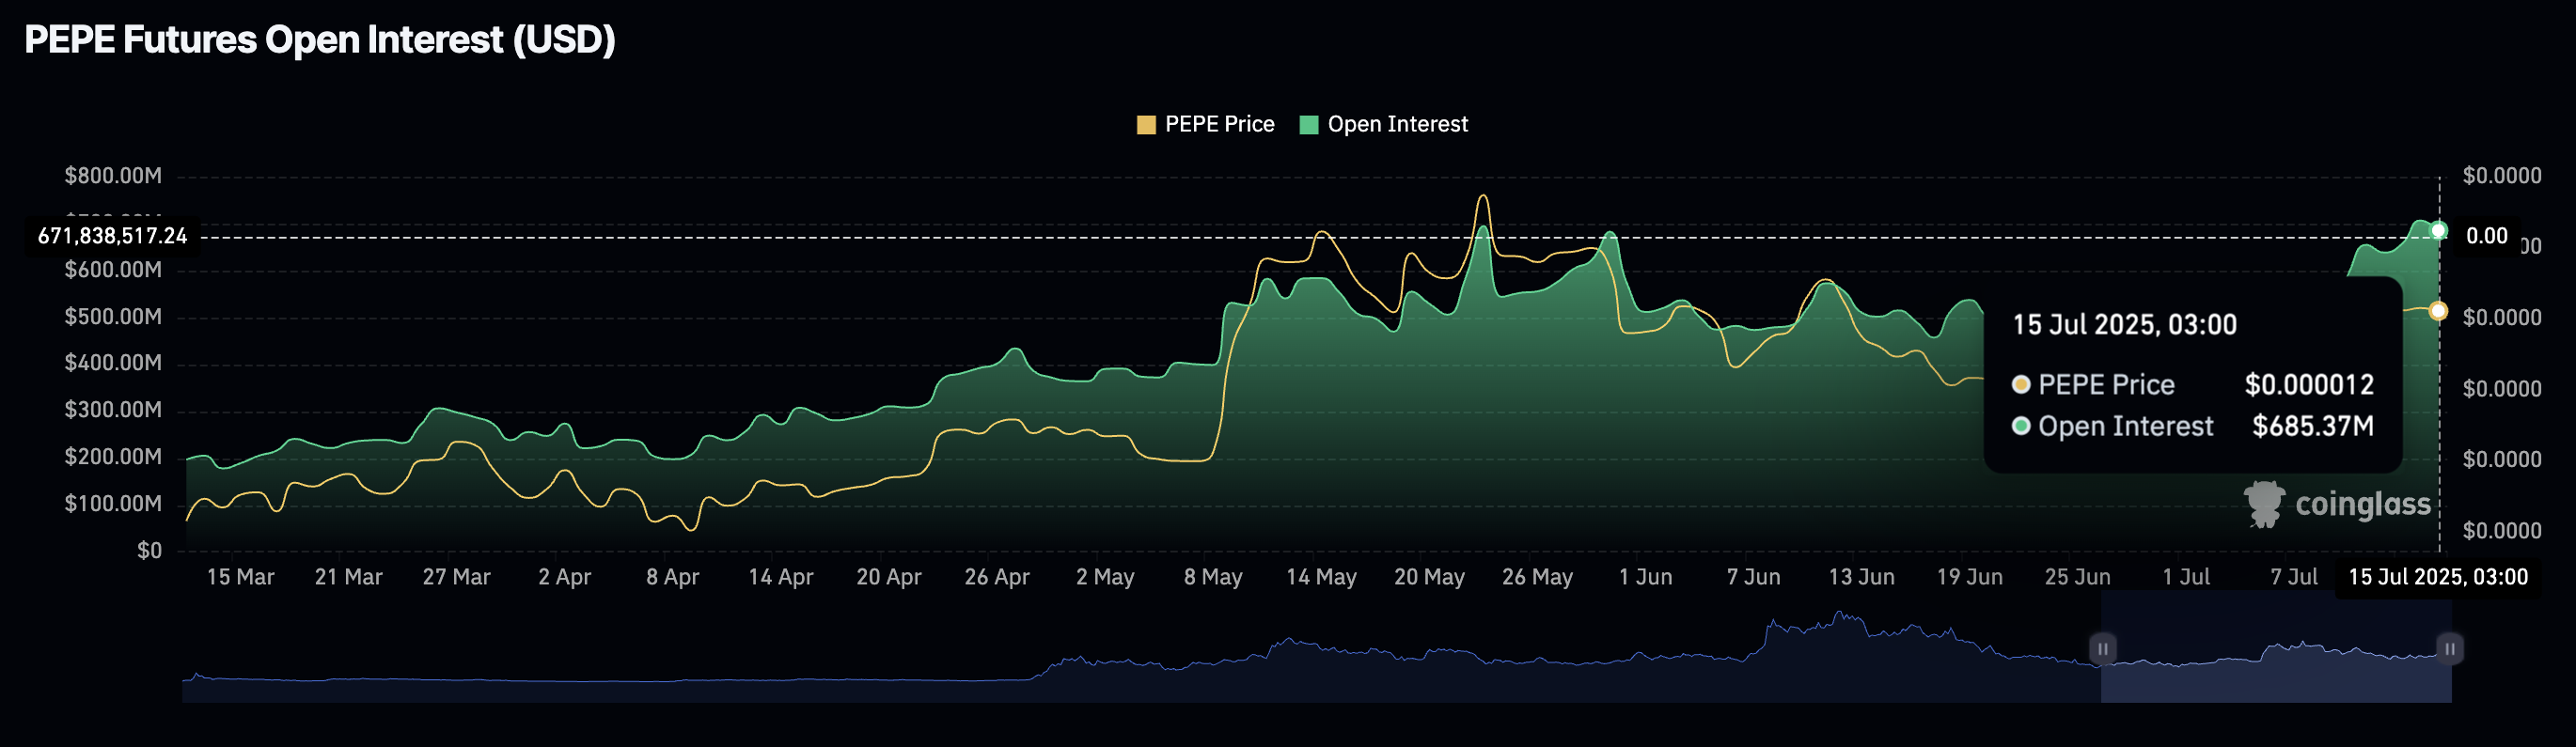This screenshot has height=747, width=2576.
Task: Click the 26 Apr date label
Action: tap(996, 577)
